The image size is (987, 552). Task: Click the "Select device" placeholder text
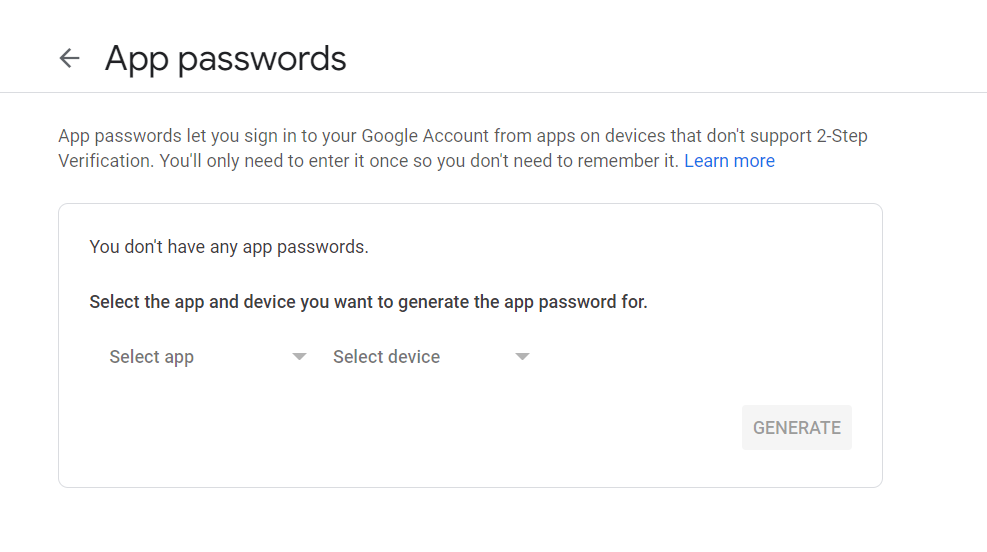tap(386, 357)
